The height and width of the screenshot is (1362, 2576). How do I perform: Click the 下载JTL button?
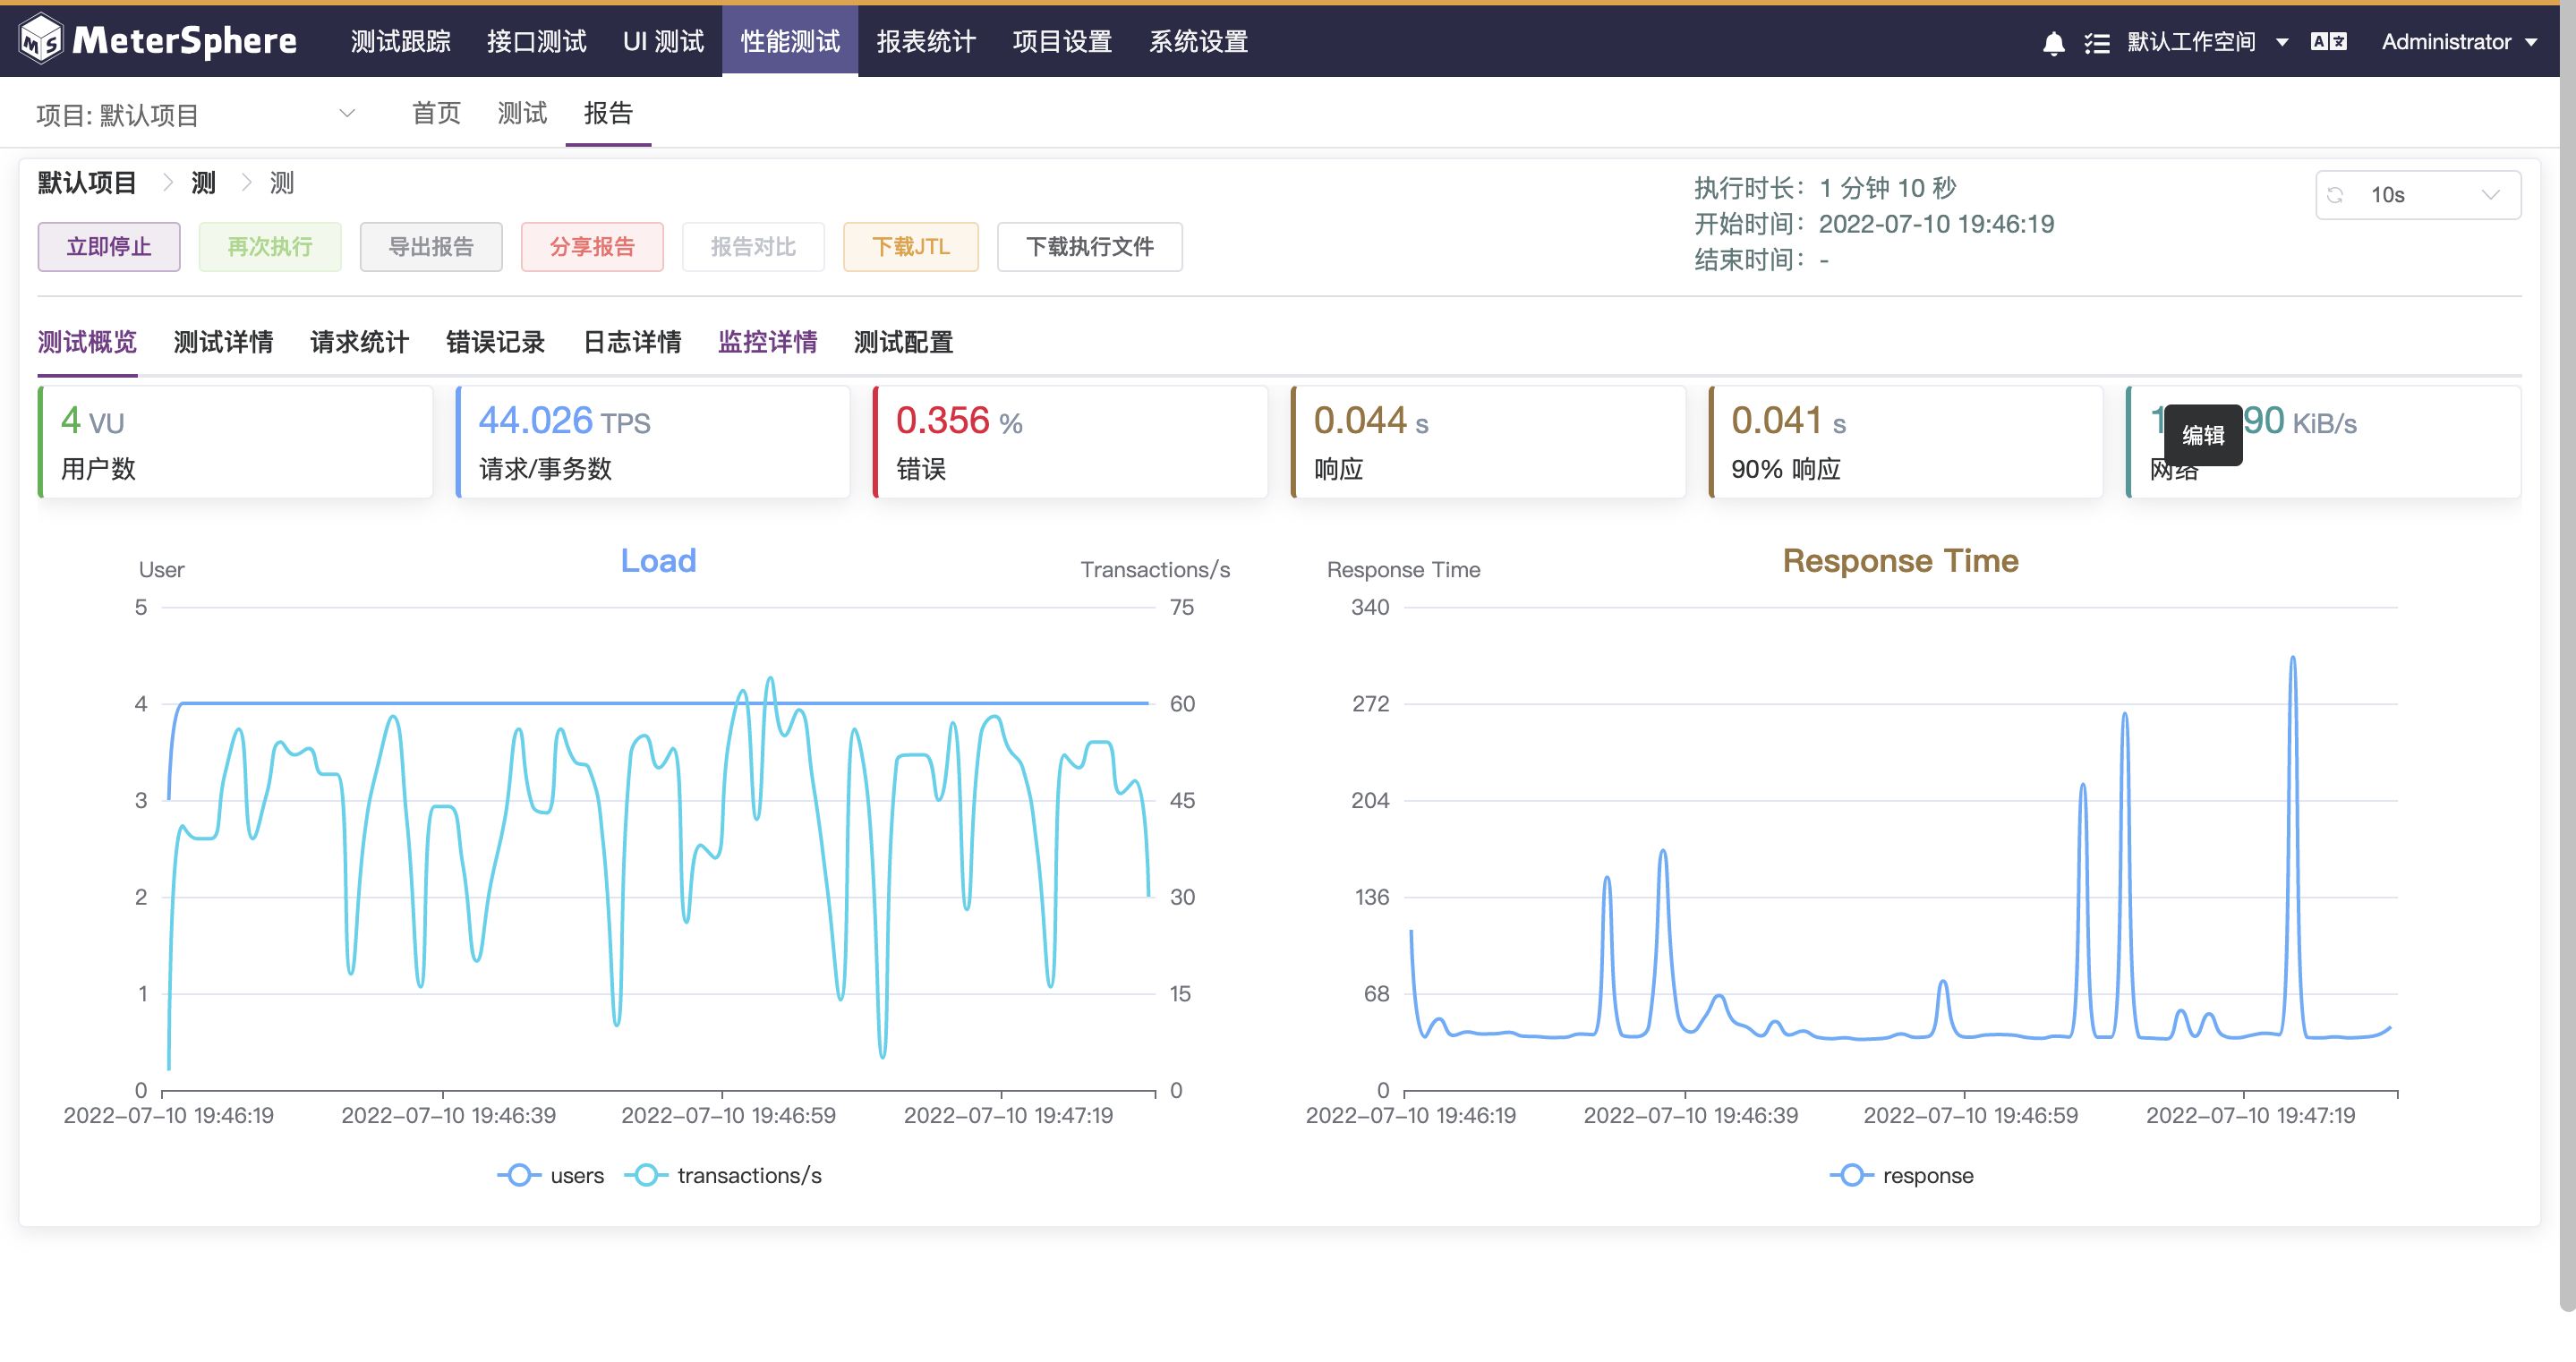(x=911, y=247)
